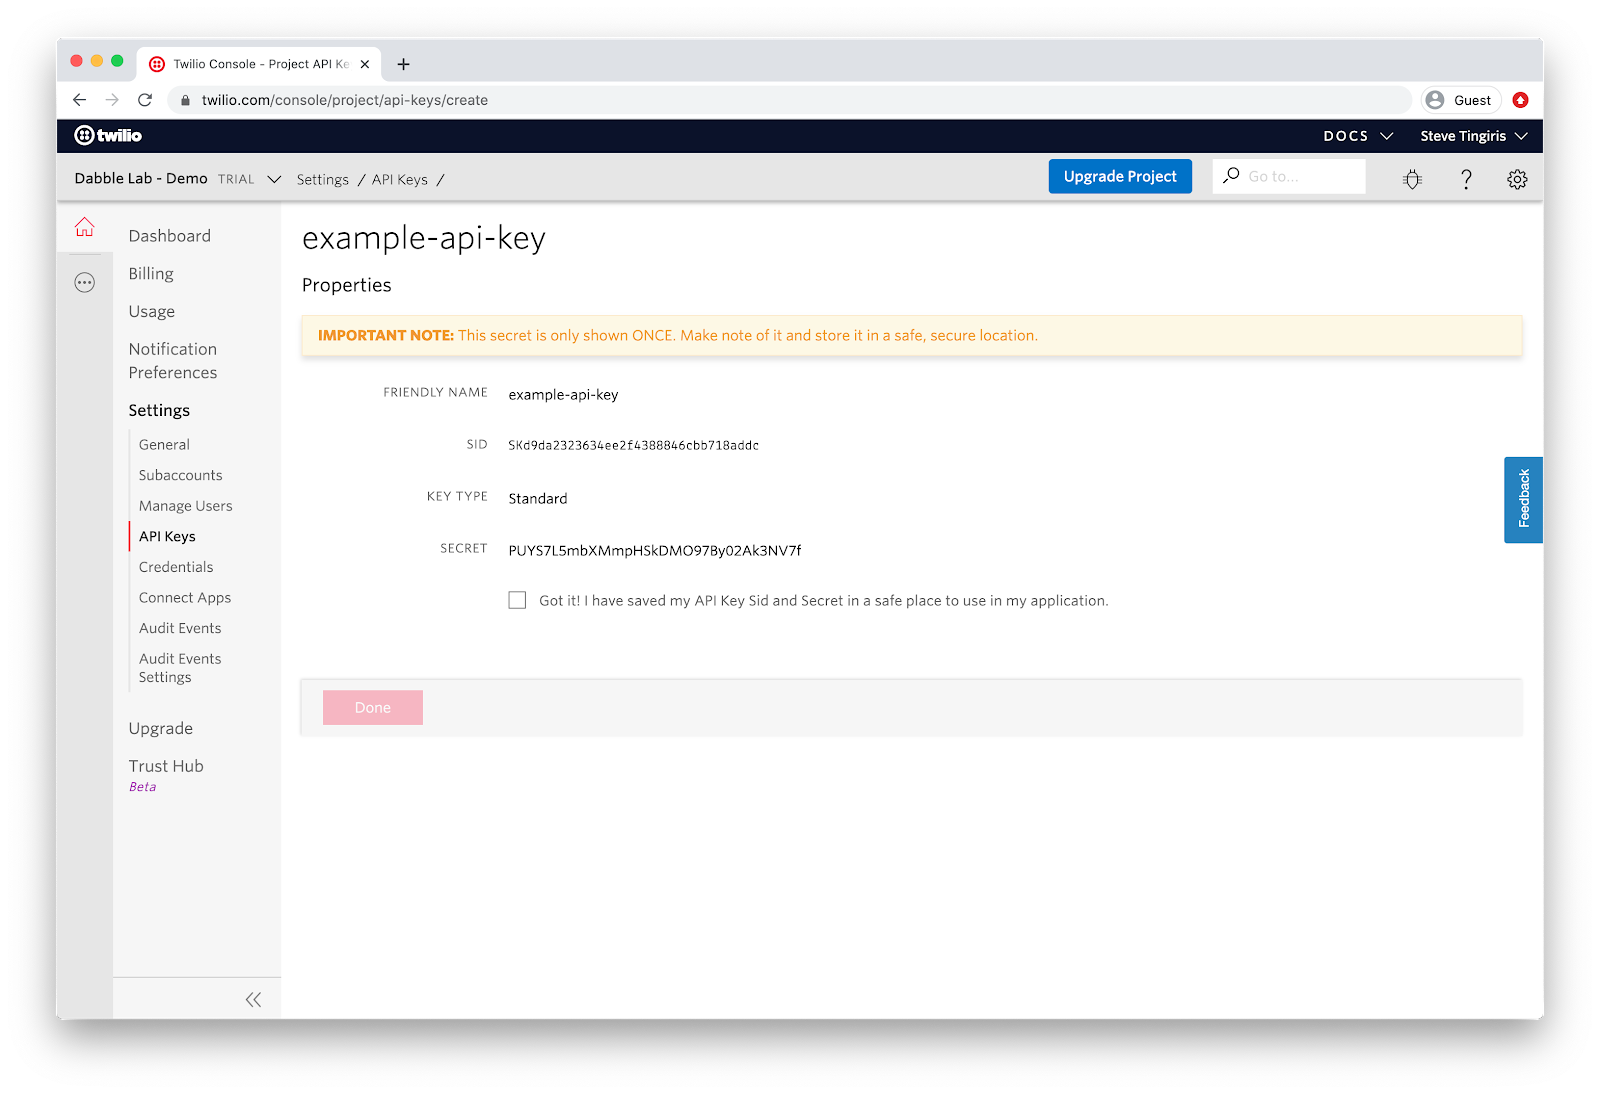Open Audit Events in sidebar

pyautogui.click(x=180, y=628)
